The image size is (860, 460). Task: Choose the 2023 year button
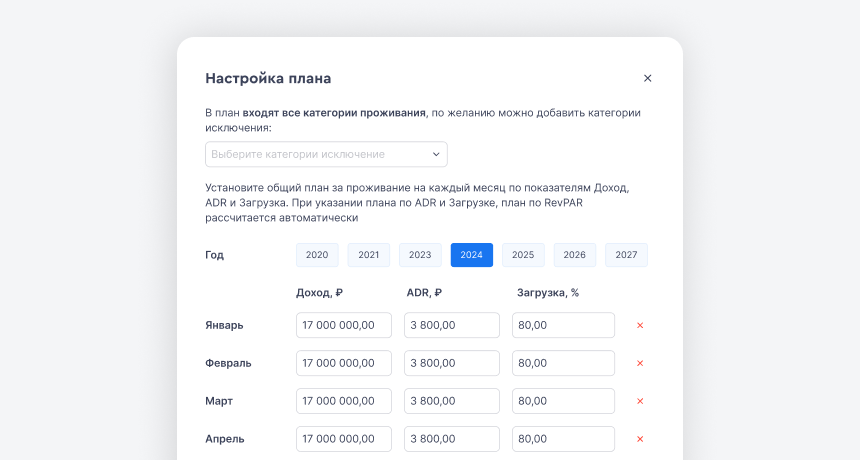(420, 255)
